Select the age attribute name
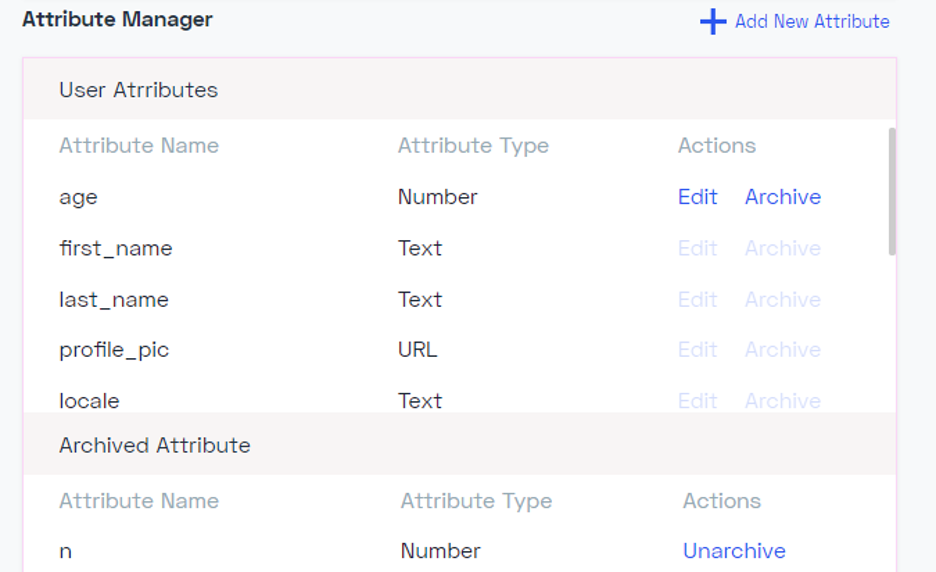 (x=78, y=198)
